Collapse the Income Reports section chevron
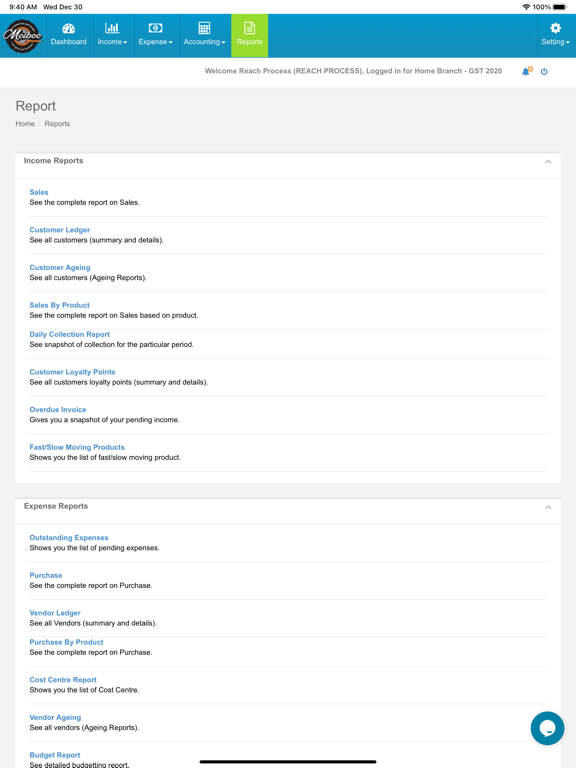 [548, 162]
